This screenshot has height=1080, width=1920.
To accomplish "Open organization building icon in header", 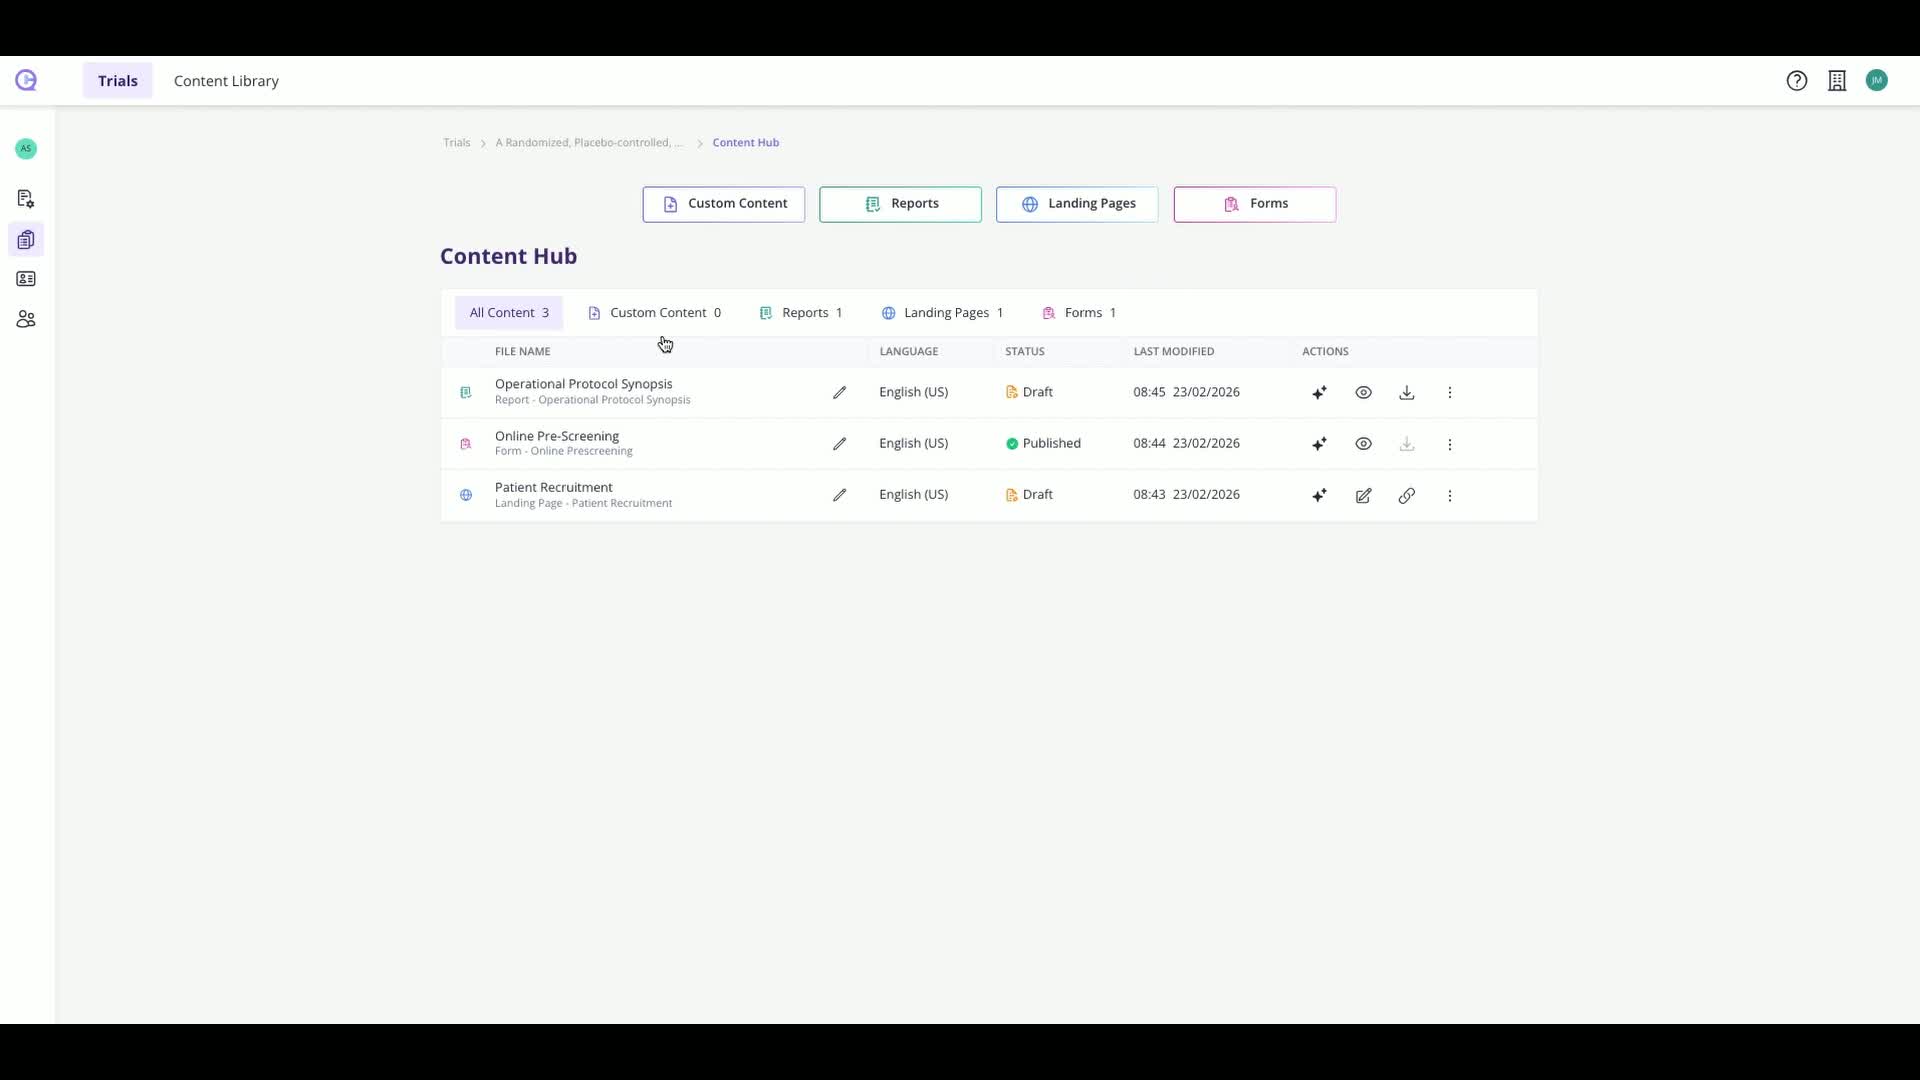I will tap(1837, 81).
